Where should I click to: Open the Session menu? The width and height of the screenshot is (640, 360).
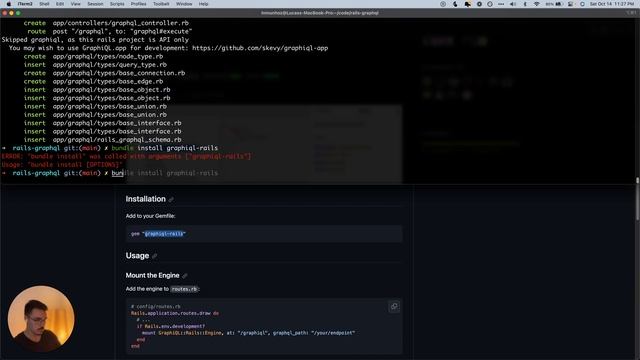click(x=95, y=4)
